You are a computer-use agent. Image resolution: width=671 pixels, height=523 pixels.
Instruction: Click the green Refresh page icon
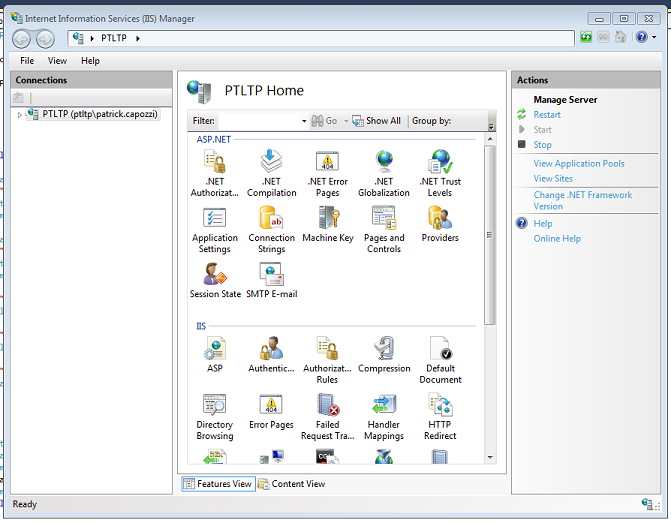[x=586, y=37]
